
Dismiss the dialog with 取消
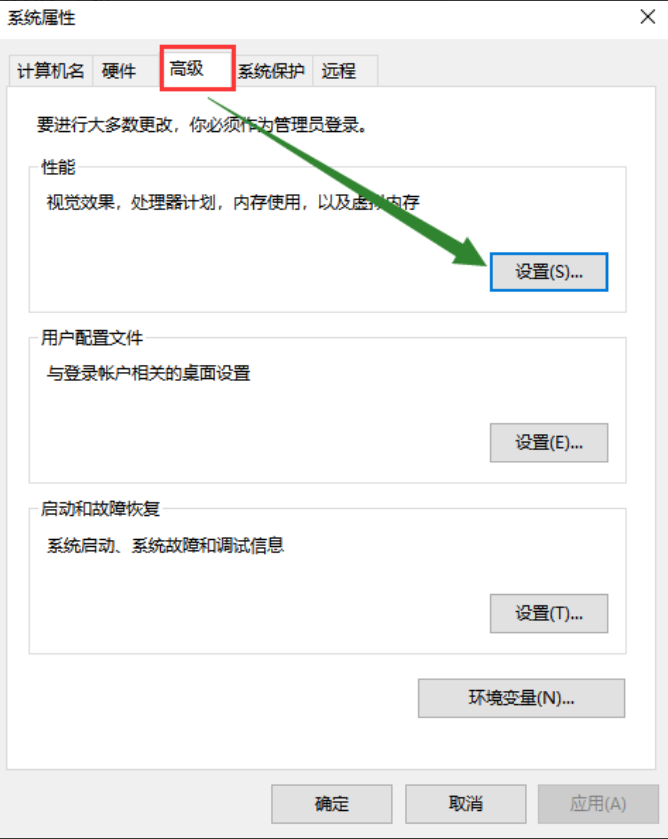[x=465, y=804]
